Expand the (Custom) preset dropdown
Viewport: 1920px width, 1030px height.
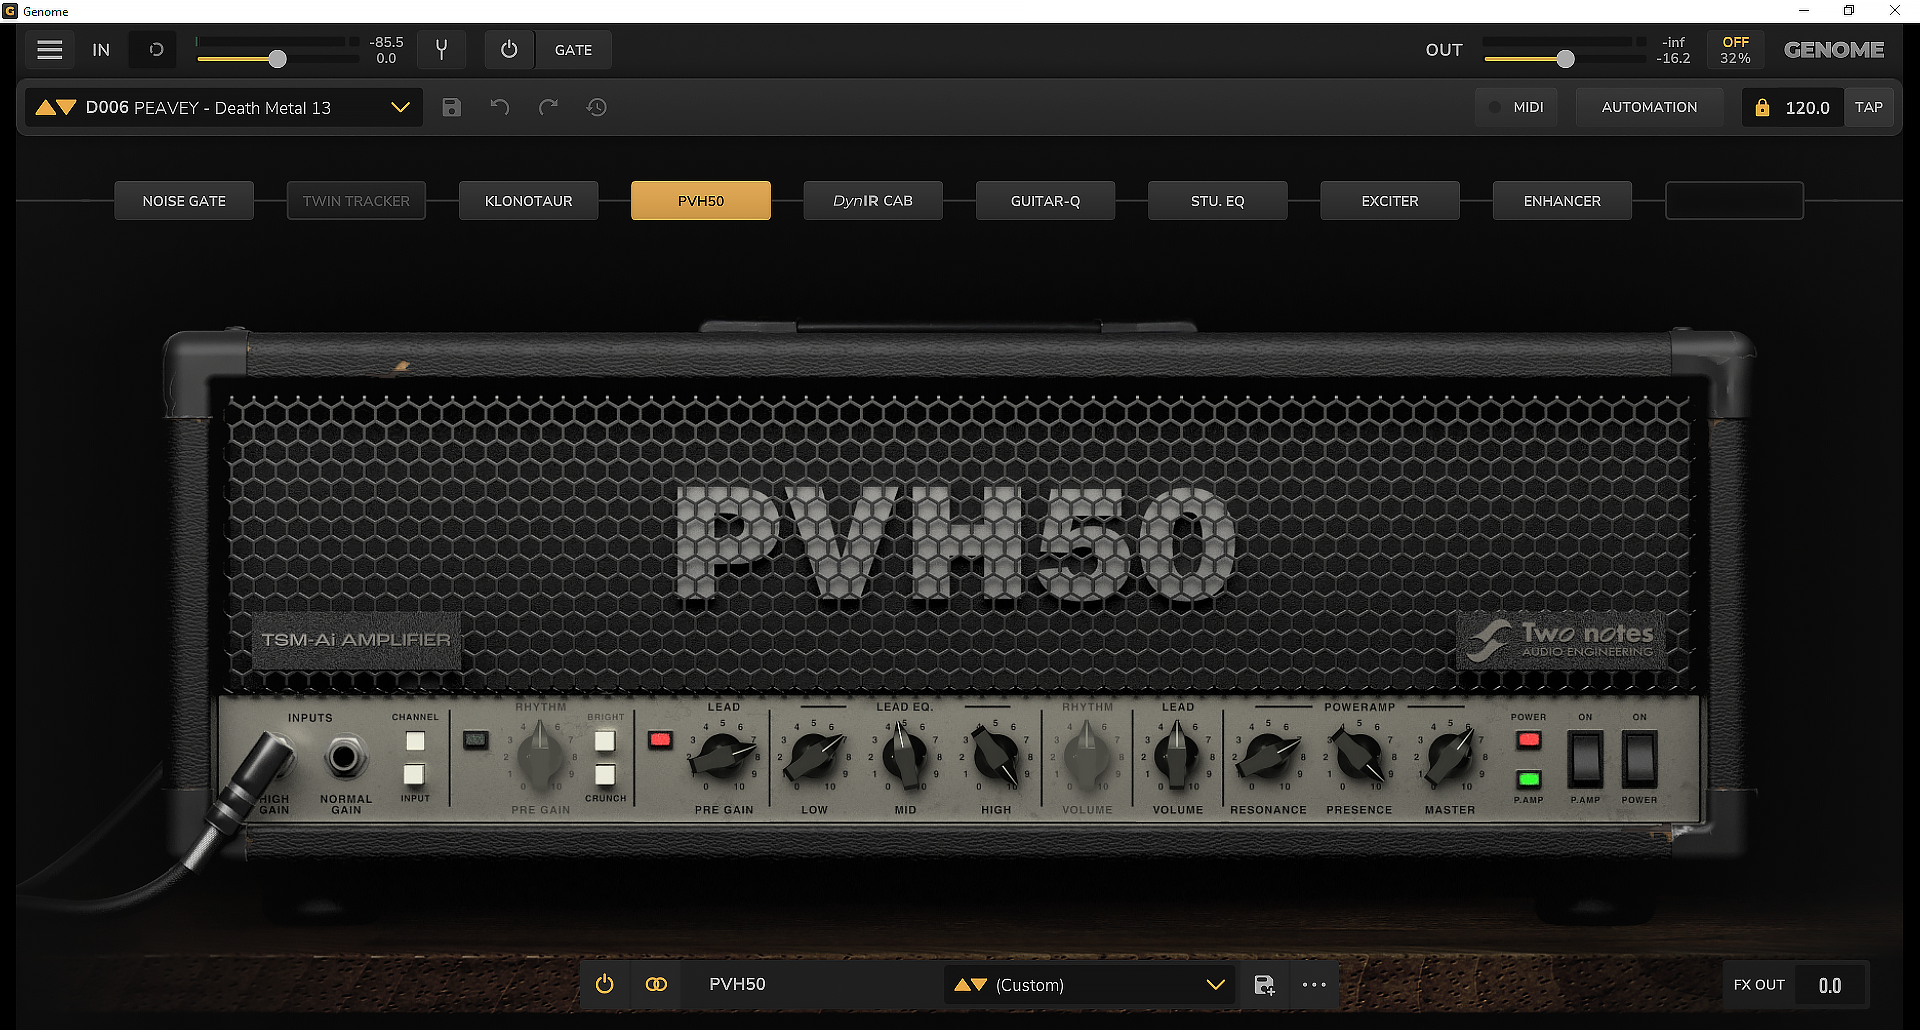coord(1216,985)
